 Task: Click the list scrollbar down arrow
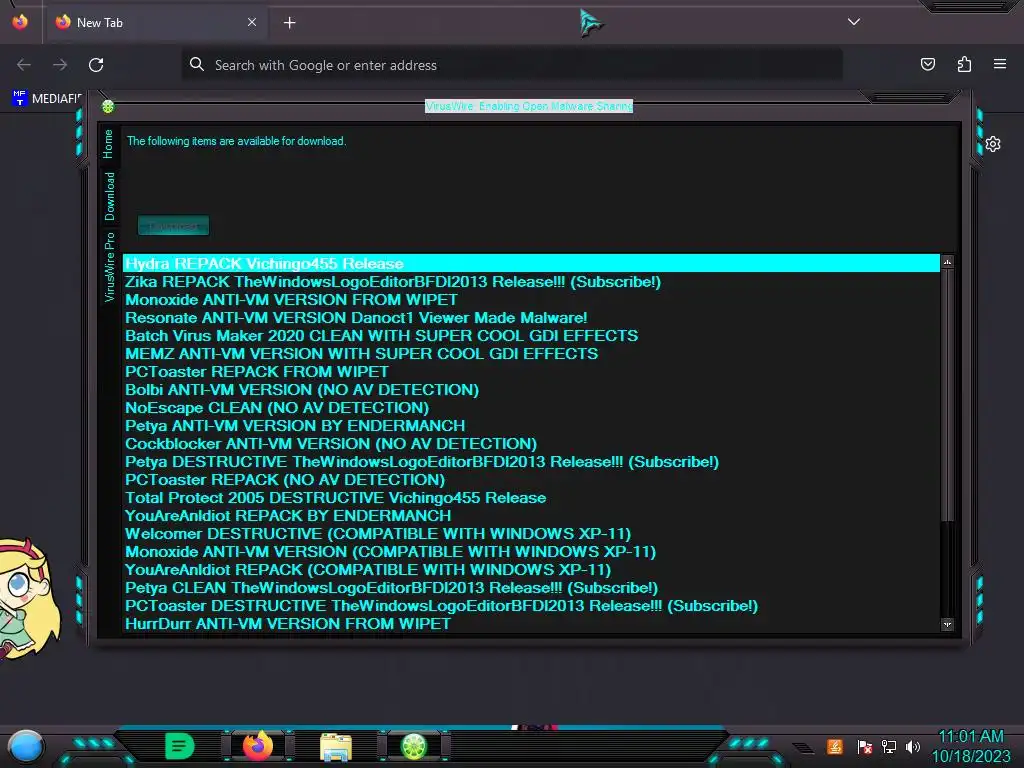tap(948, 625)
